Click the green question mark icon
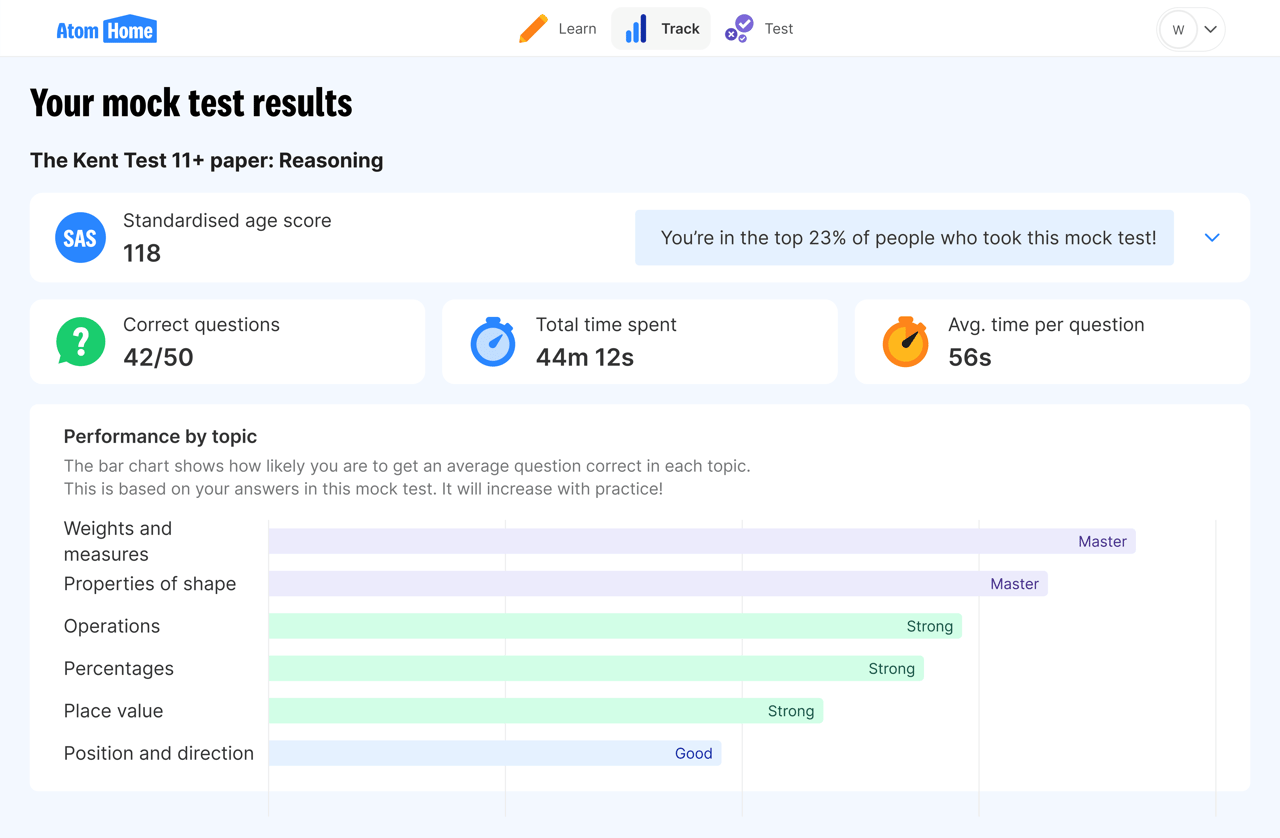 (81, 341)
